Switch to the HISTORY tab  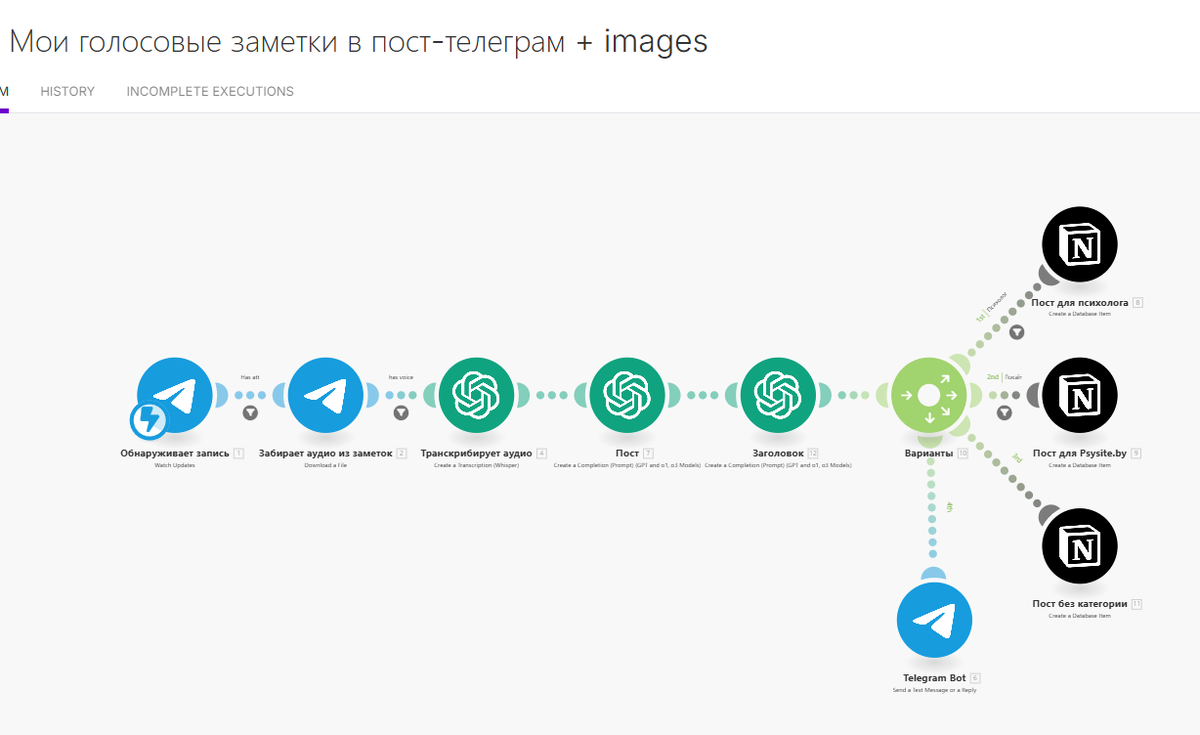pos(68,91)
